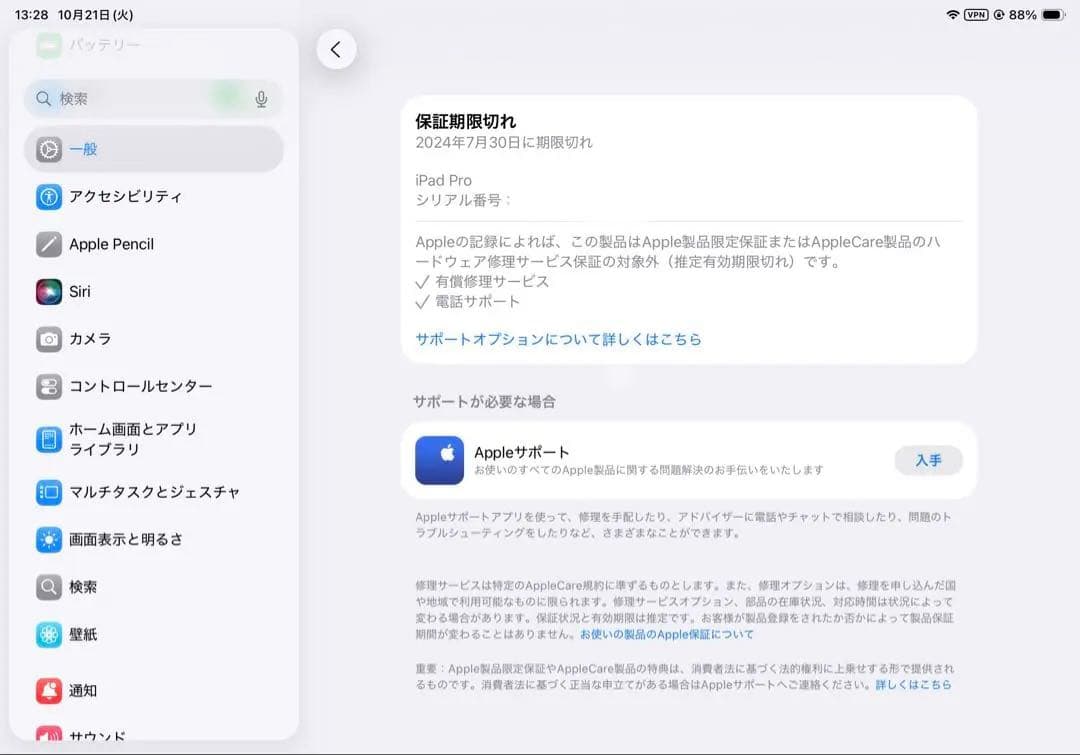This screenshot has width=1080, height=755.
Task: Open the Apple サポート app icon
Action: pos(439,461)
